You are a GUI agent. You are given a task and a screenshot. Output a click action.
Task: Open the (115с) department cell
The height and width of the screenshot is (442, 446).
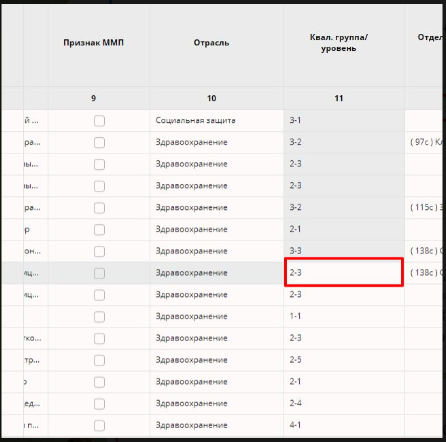(425, 208)
